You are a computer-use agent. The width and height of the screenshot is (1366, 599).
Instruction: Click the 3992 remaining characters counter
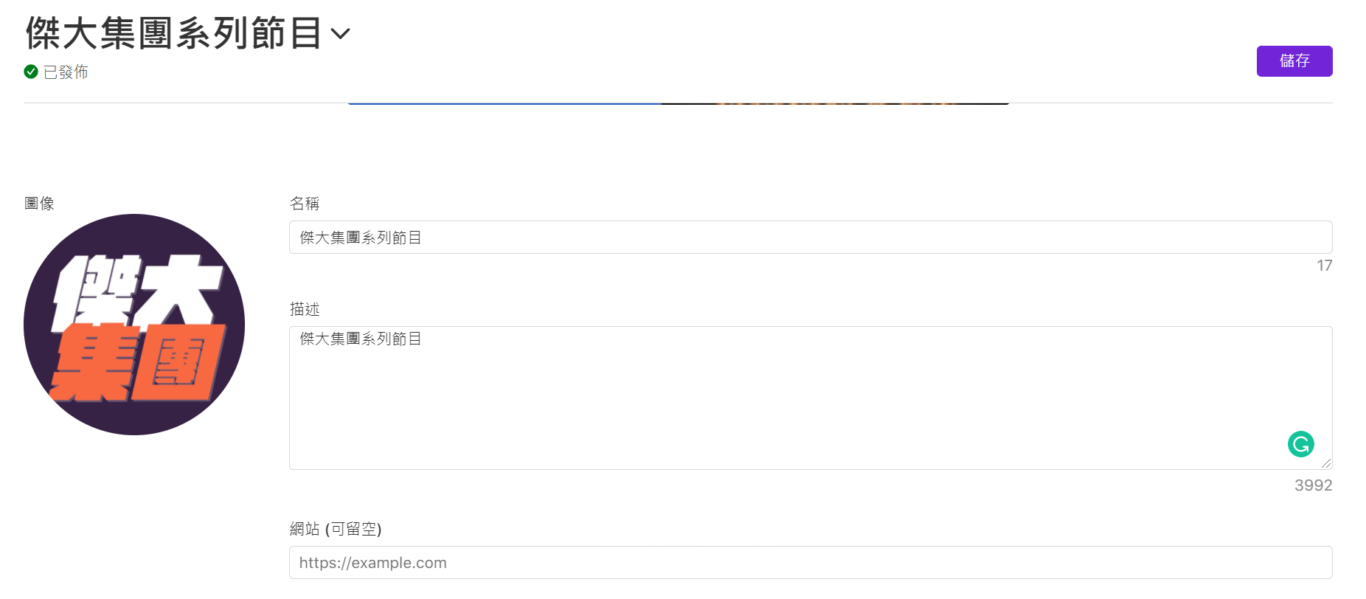click(1313, 485)
